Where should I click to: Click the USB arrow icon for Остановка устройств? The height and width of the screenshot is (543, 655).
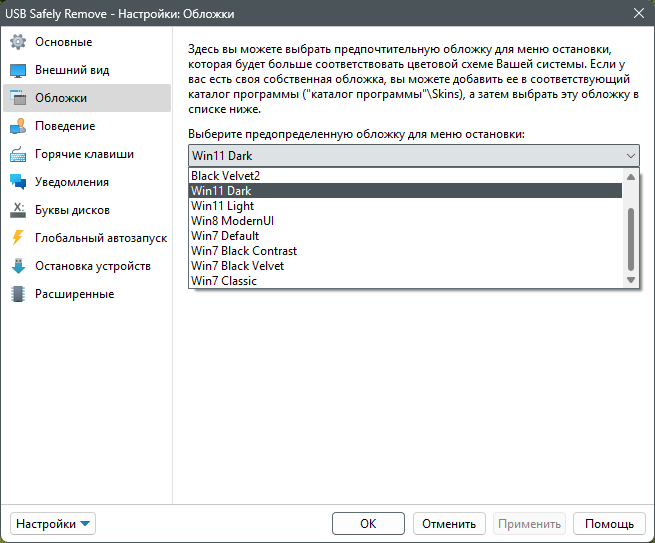tap(18, 266)
